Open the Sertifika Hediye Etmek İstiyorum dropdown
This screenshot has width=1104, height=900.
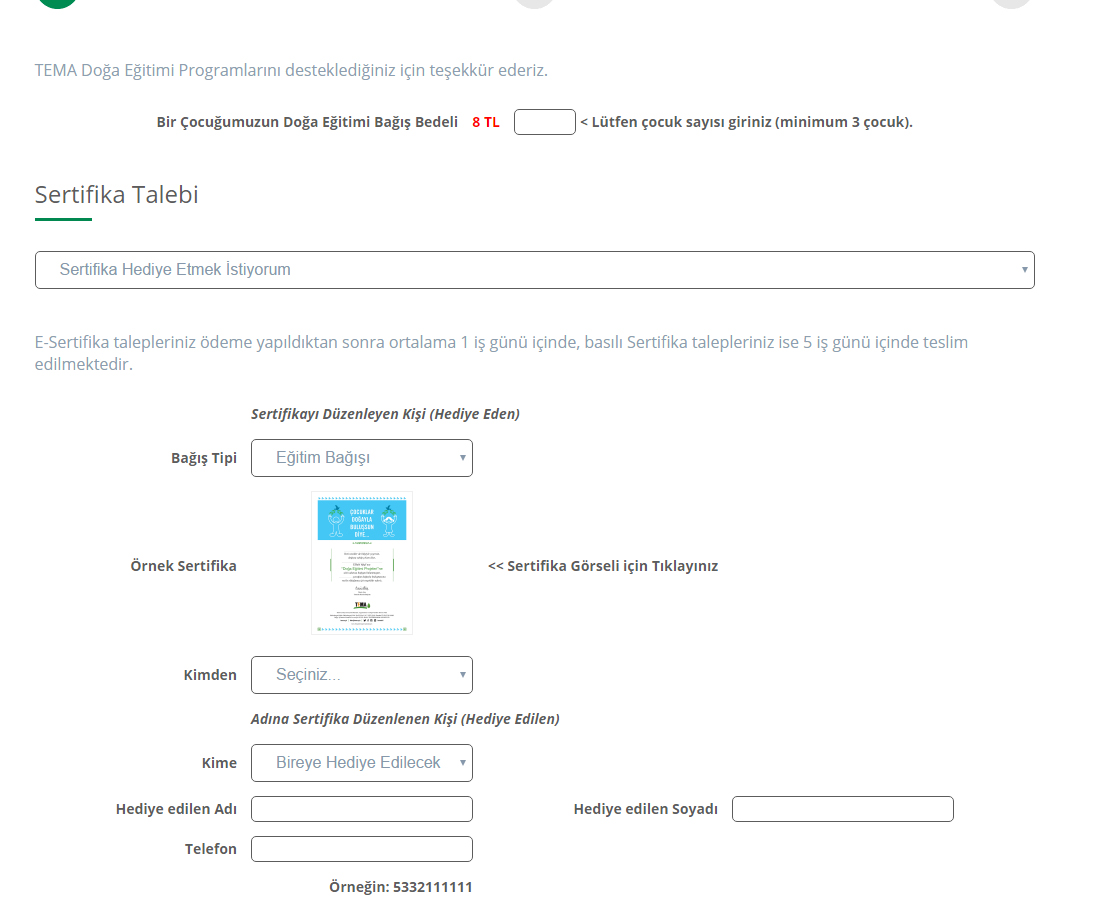click(x=534, y=270)
